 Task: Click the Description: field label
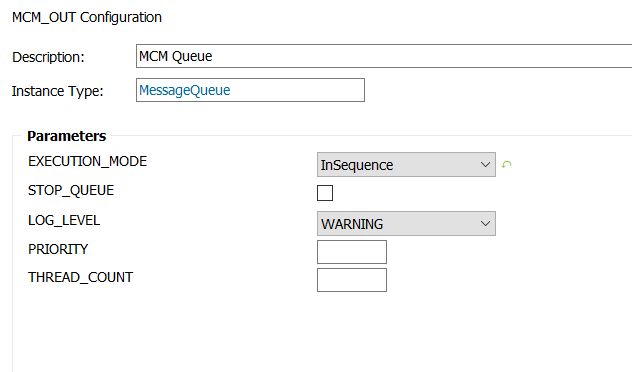pos(48,57)
